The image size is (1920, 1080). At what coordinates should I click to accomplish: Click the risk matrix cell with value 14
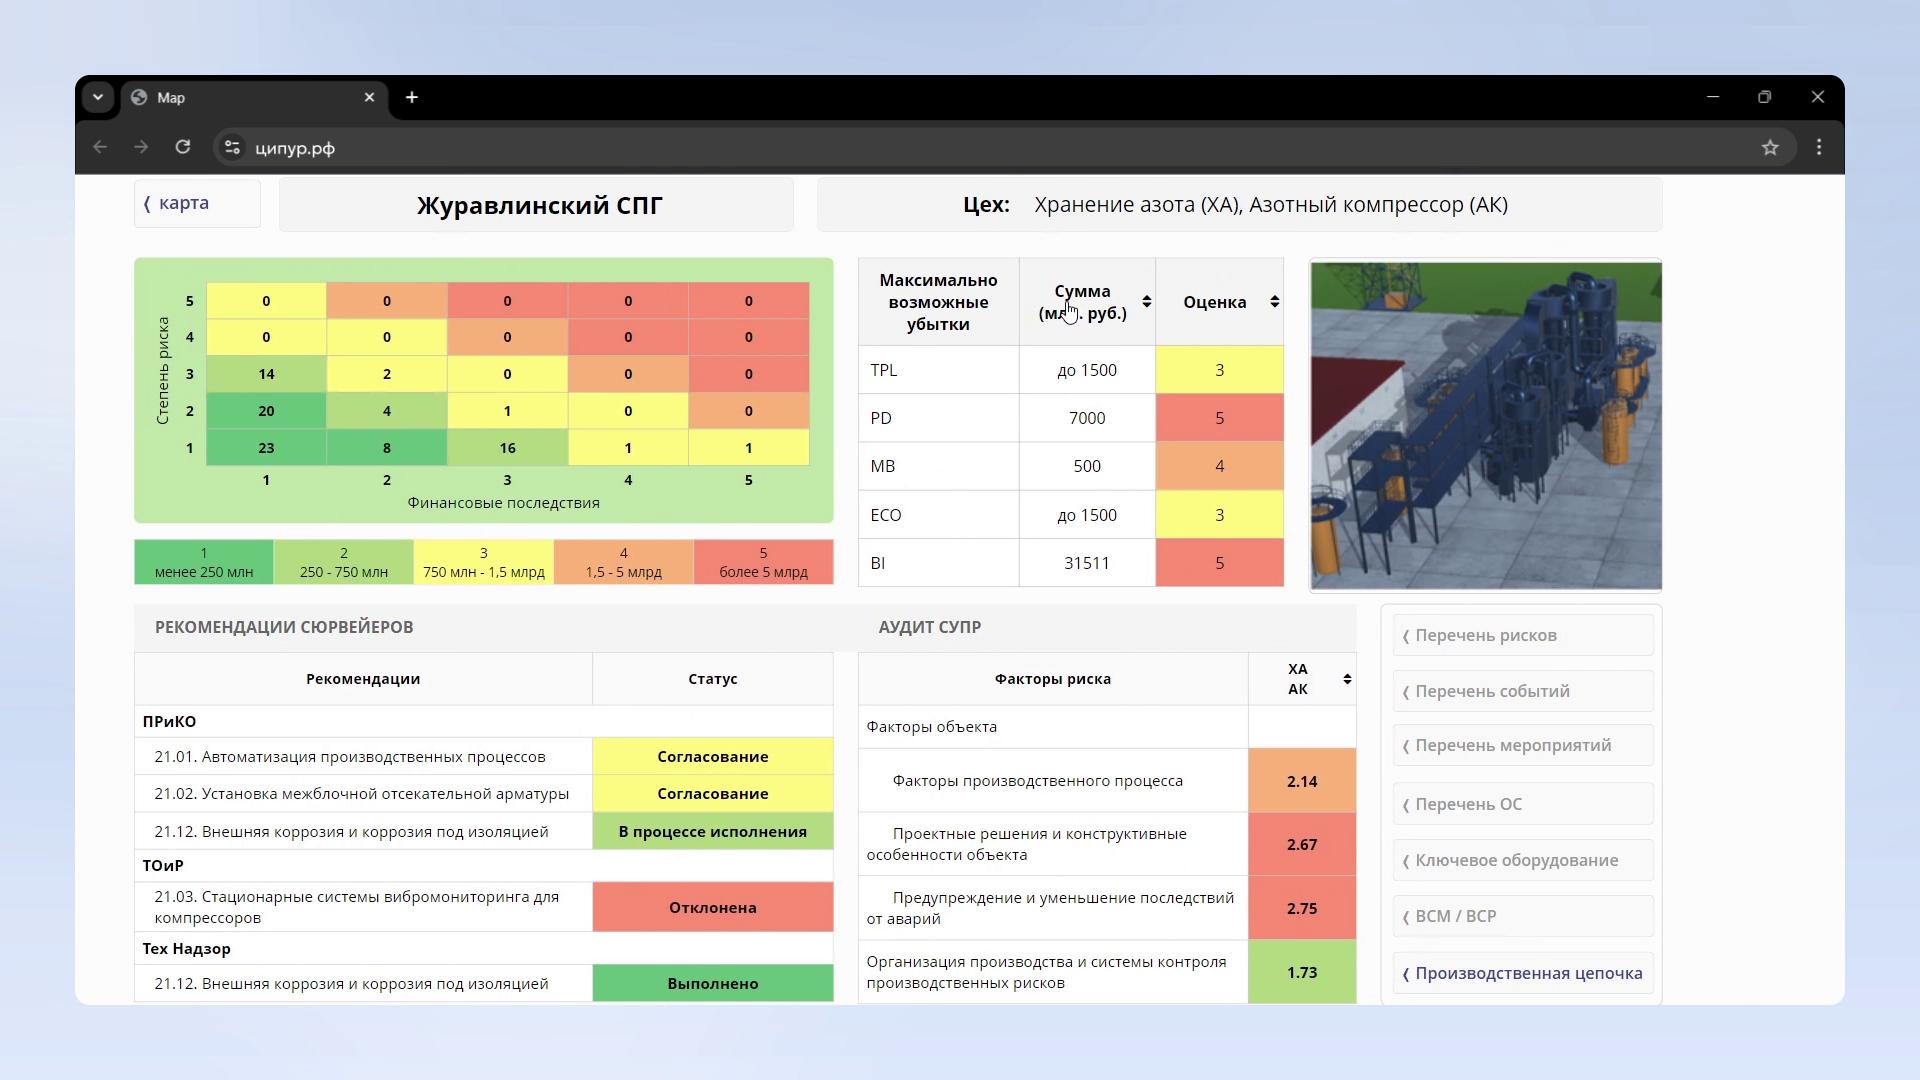266,374
